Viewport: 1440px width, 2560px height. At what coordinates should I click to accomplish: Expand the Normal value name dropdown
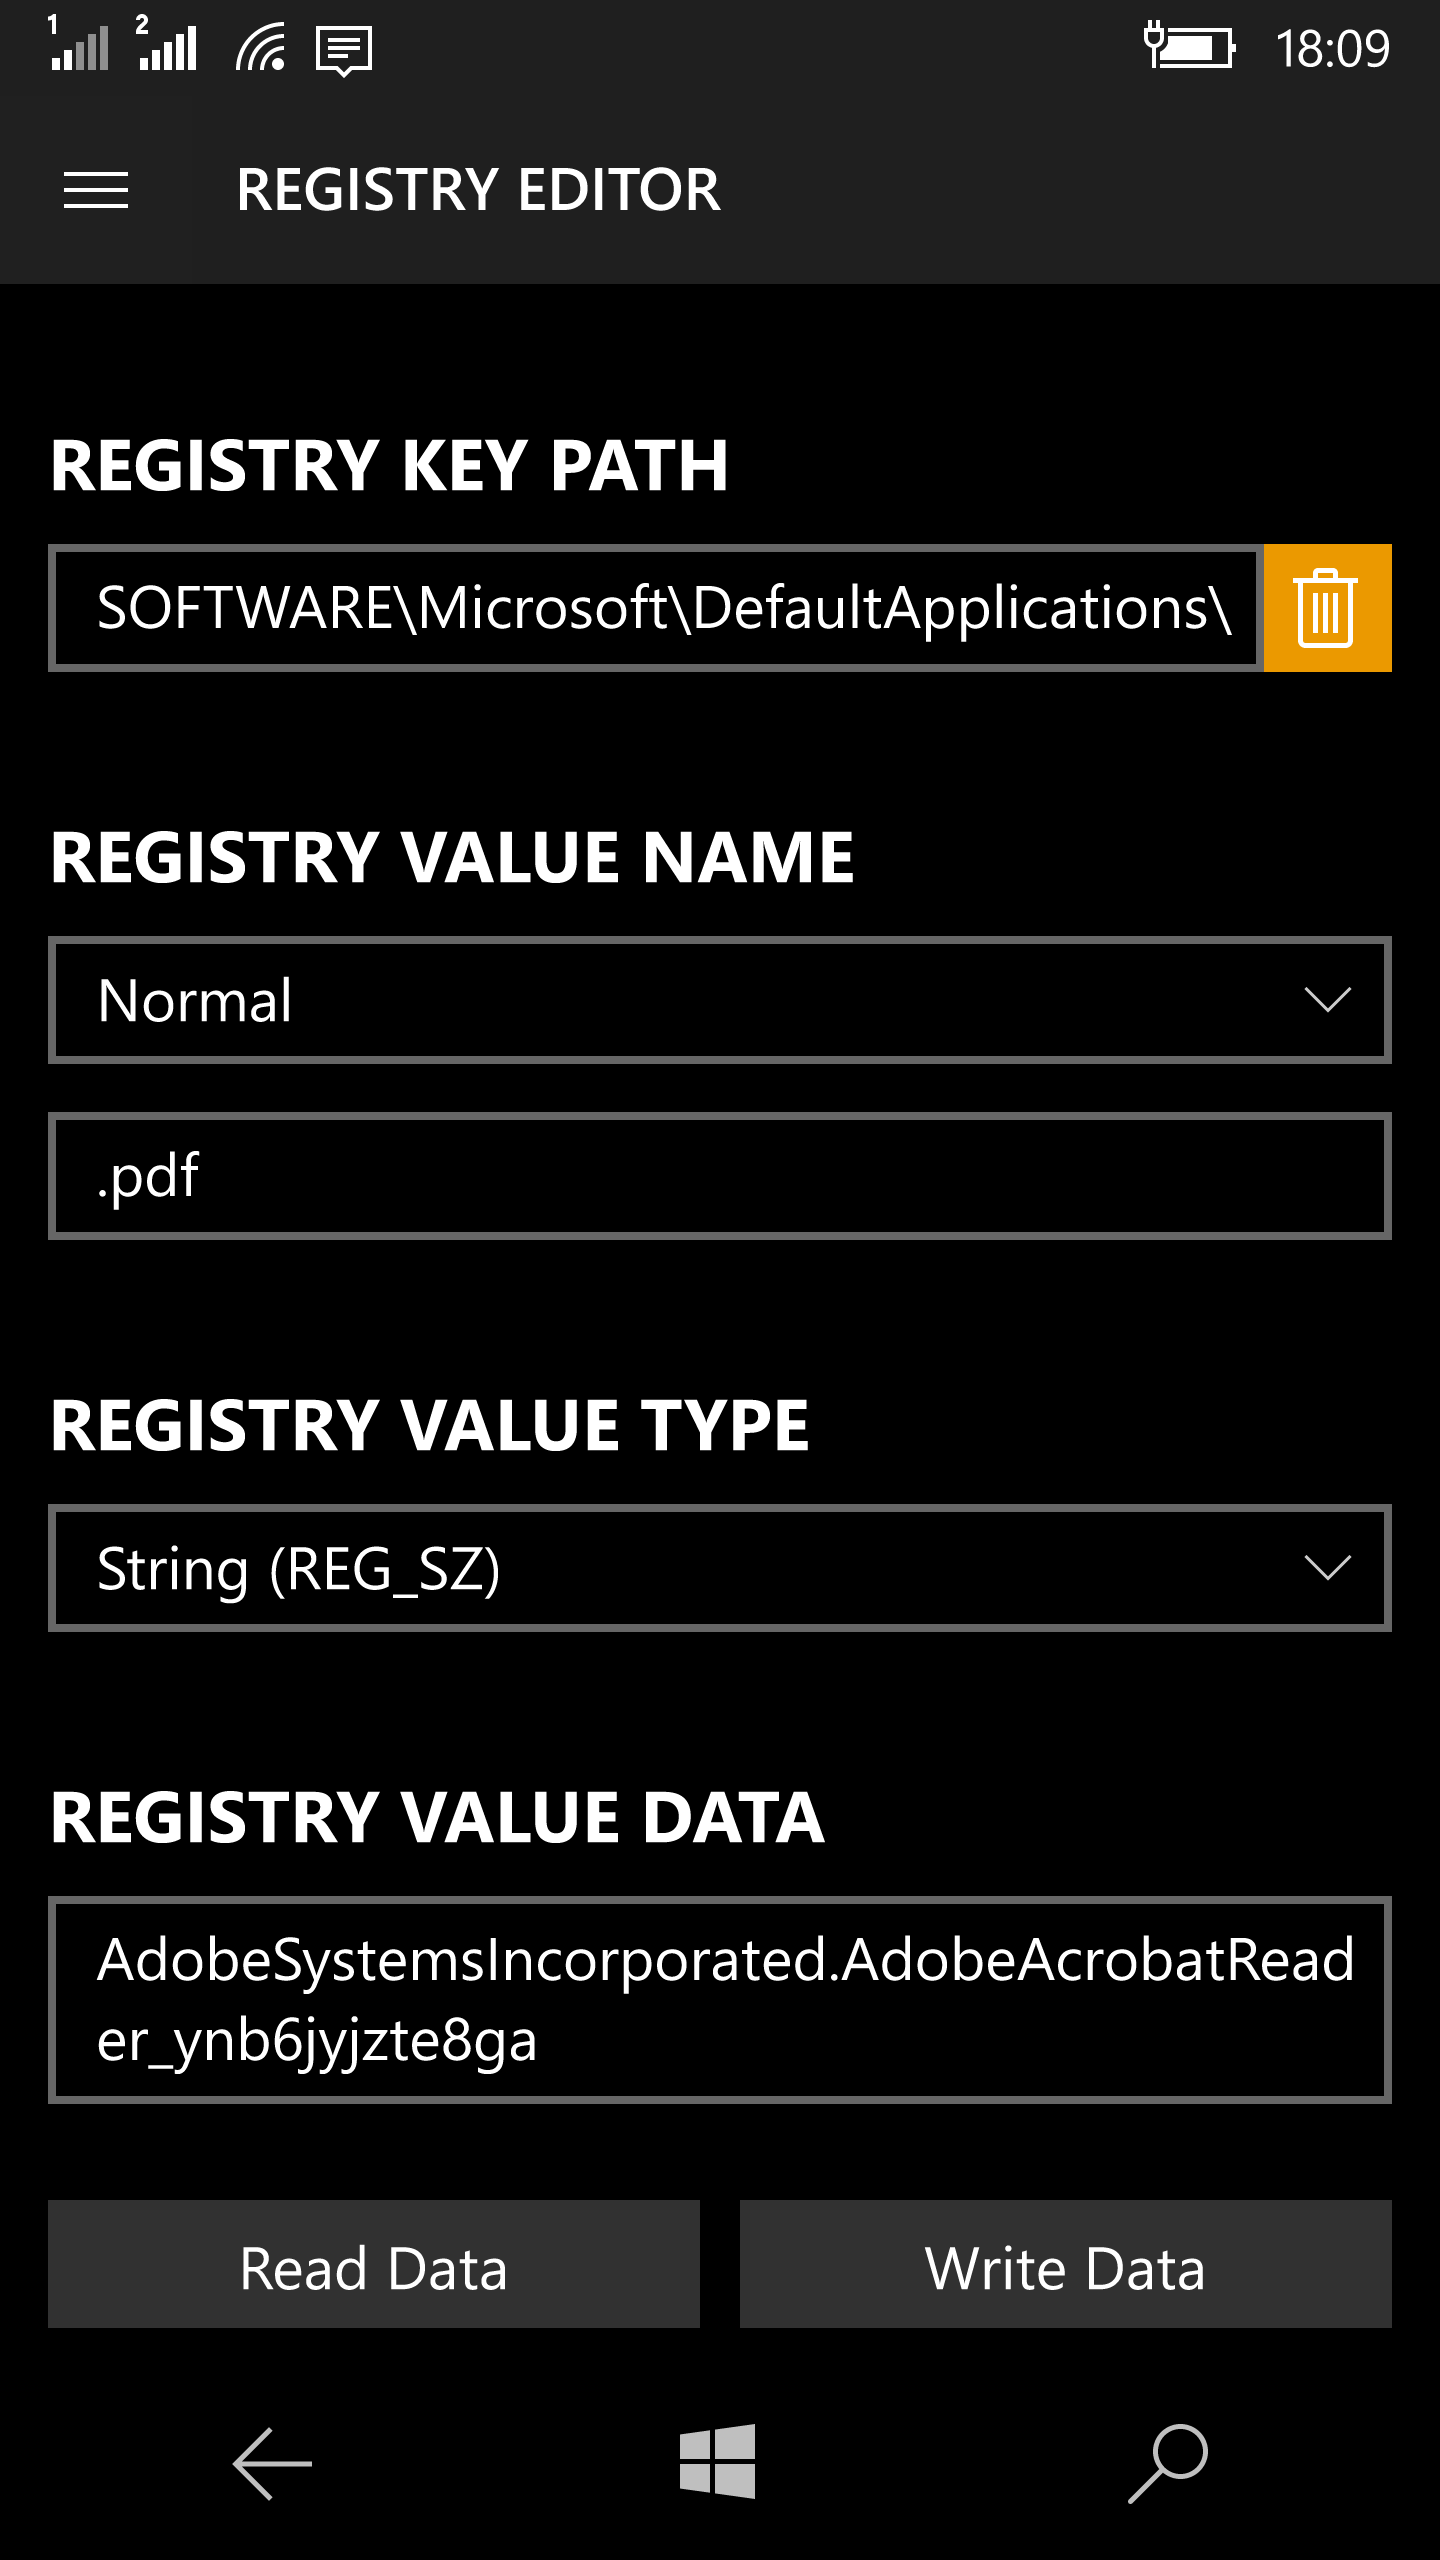(720, 1000)
